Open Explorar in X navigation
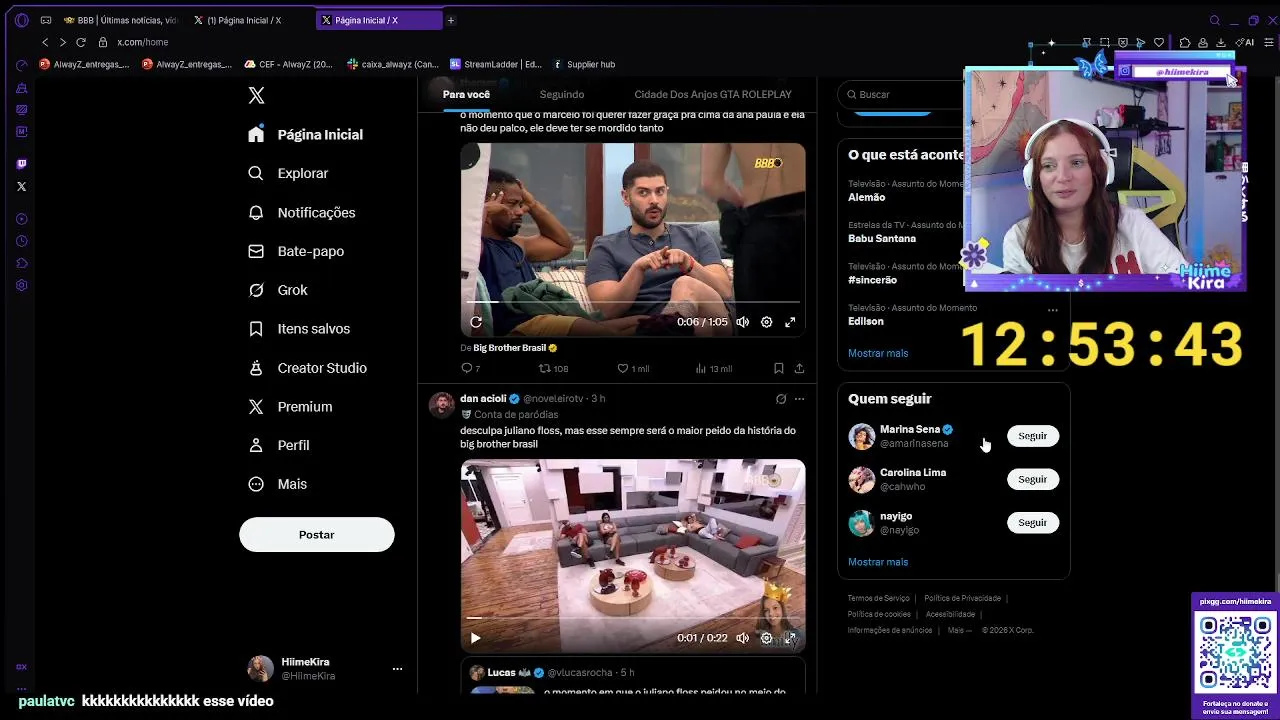The image size is (1280, 720). 289,173
